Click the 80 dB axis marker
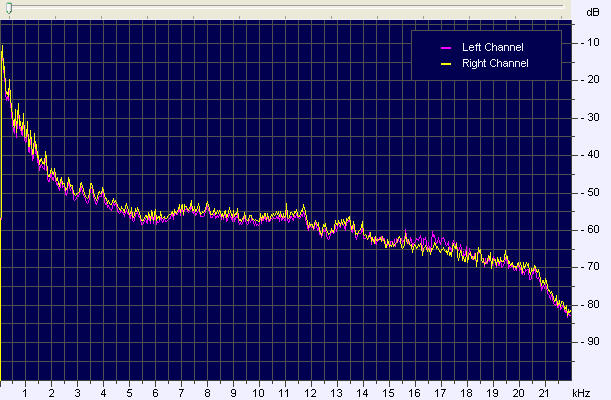This screenshot has height=400, width=611. 590,304
